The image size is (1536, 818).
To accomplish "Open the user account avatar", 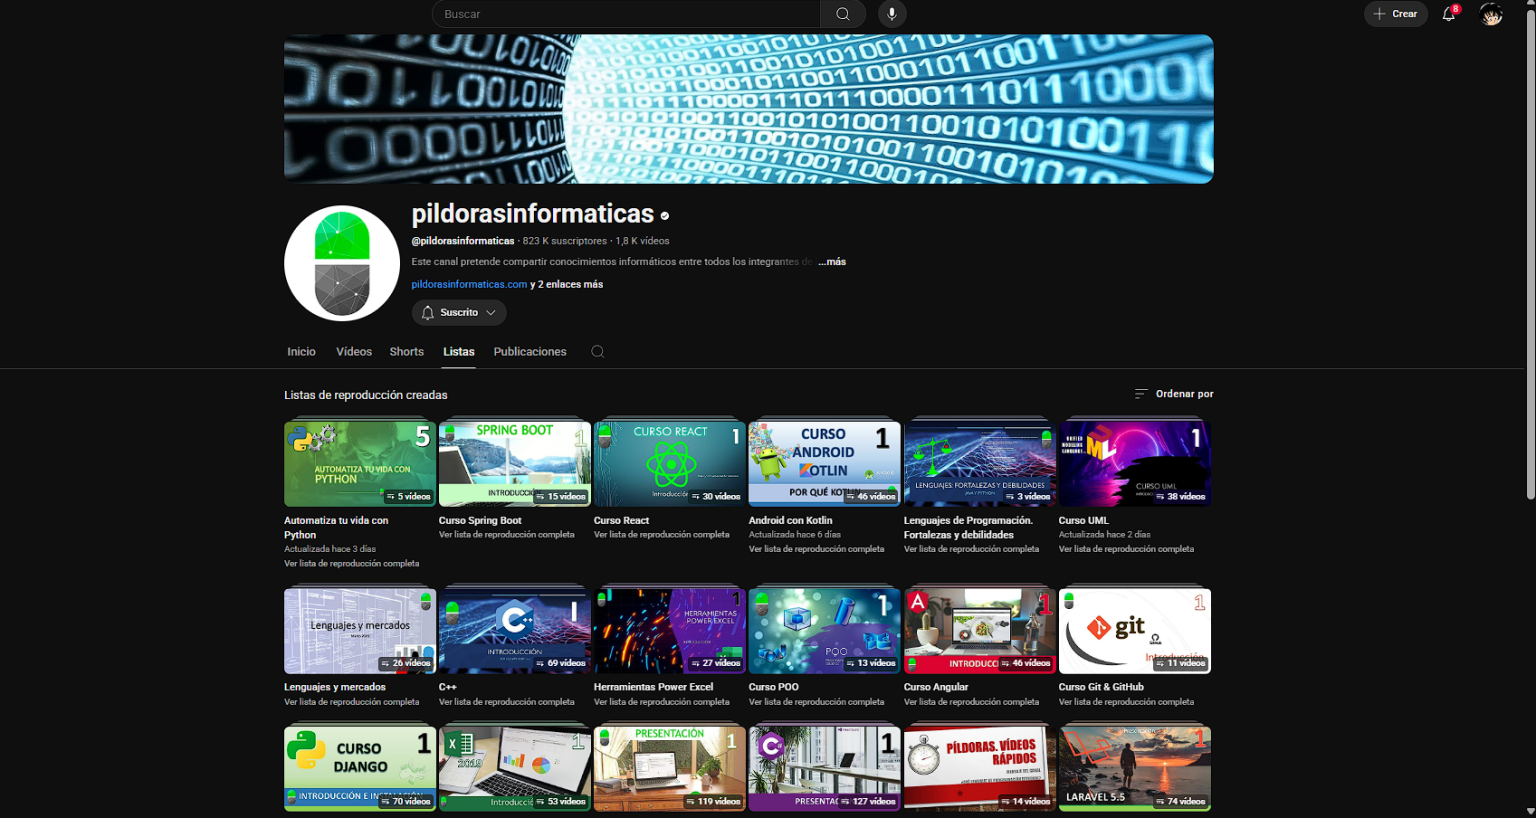I will (x=1491, y=14).
